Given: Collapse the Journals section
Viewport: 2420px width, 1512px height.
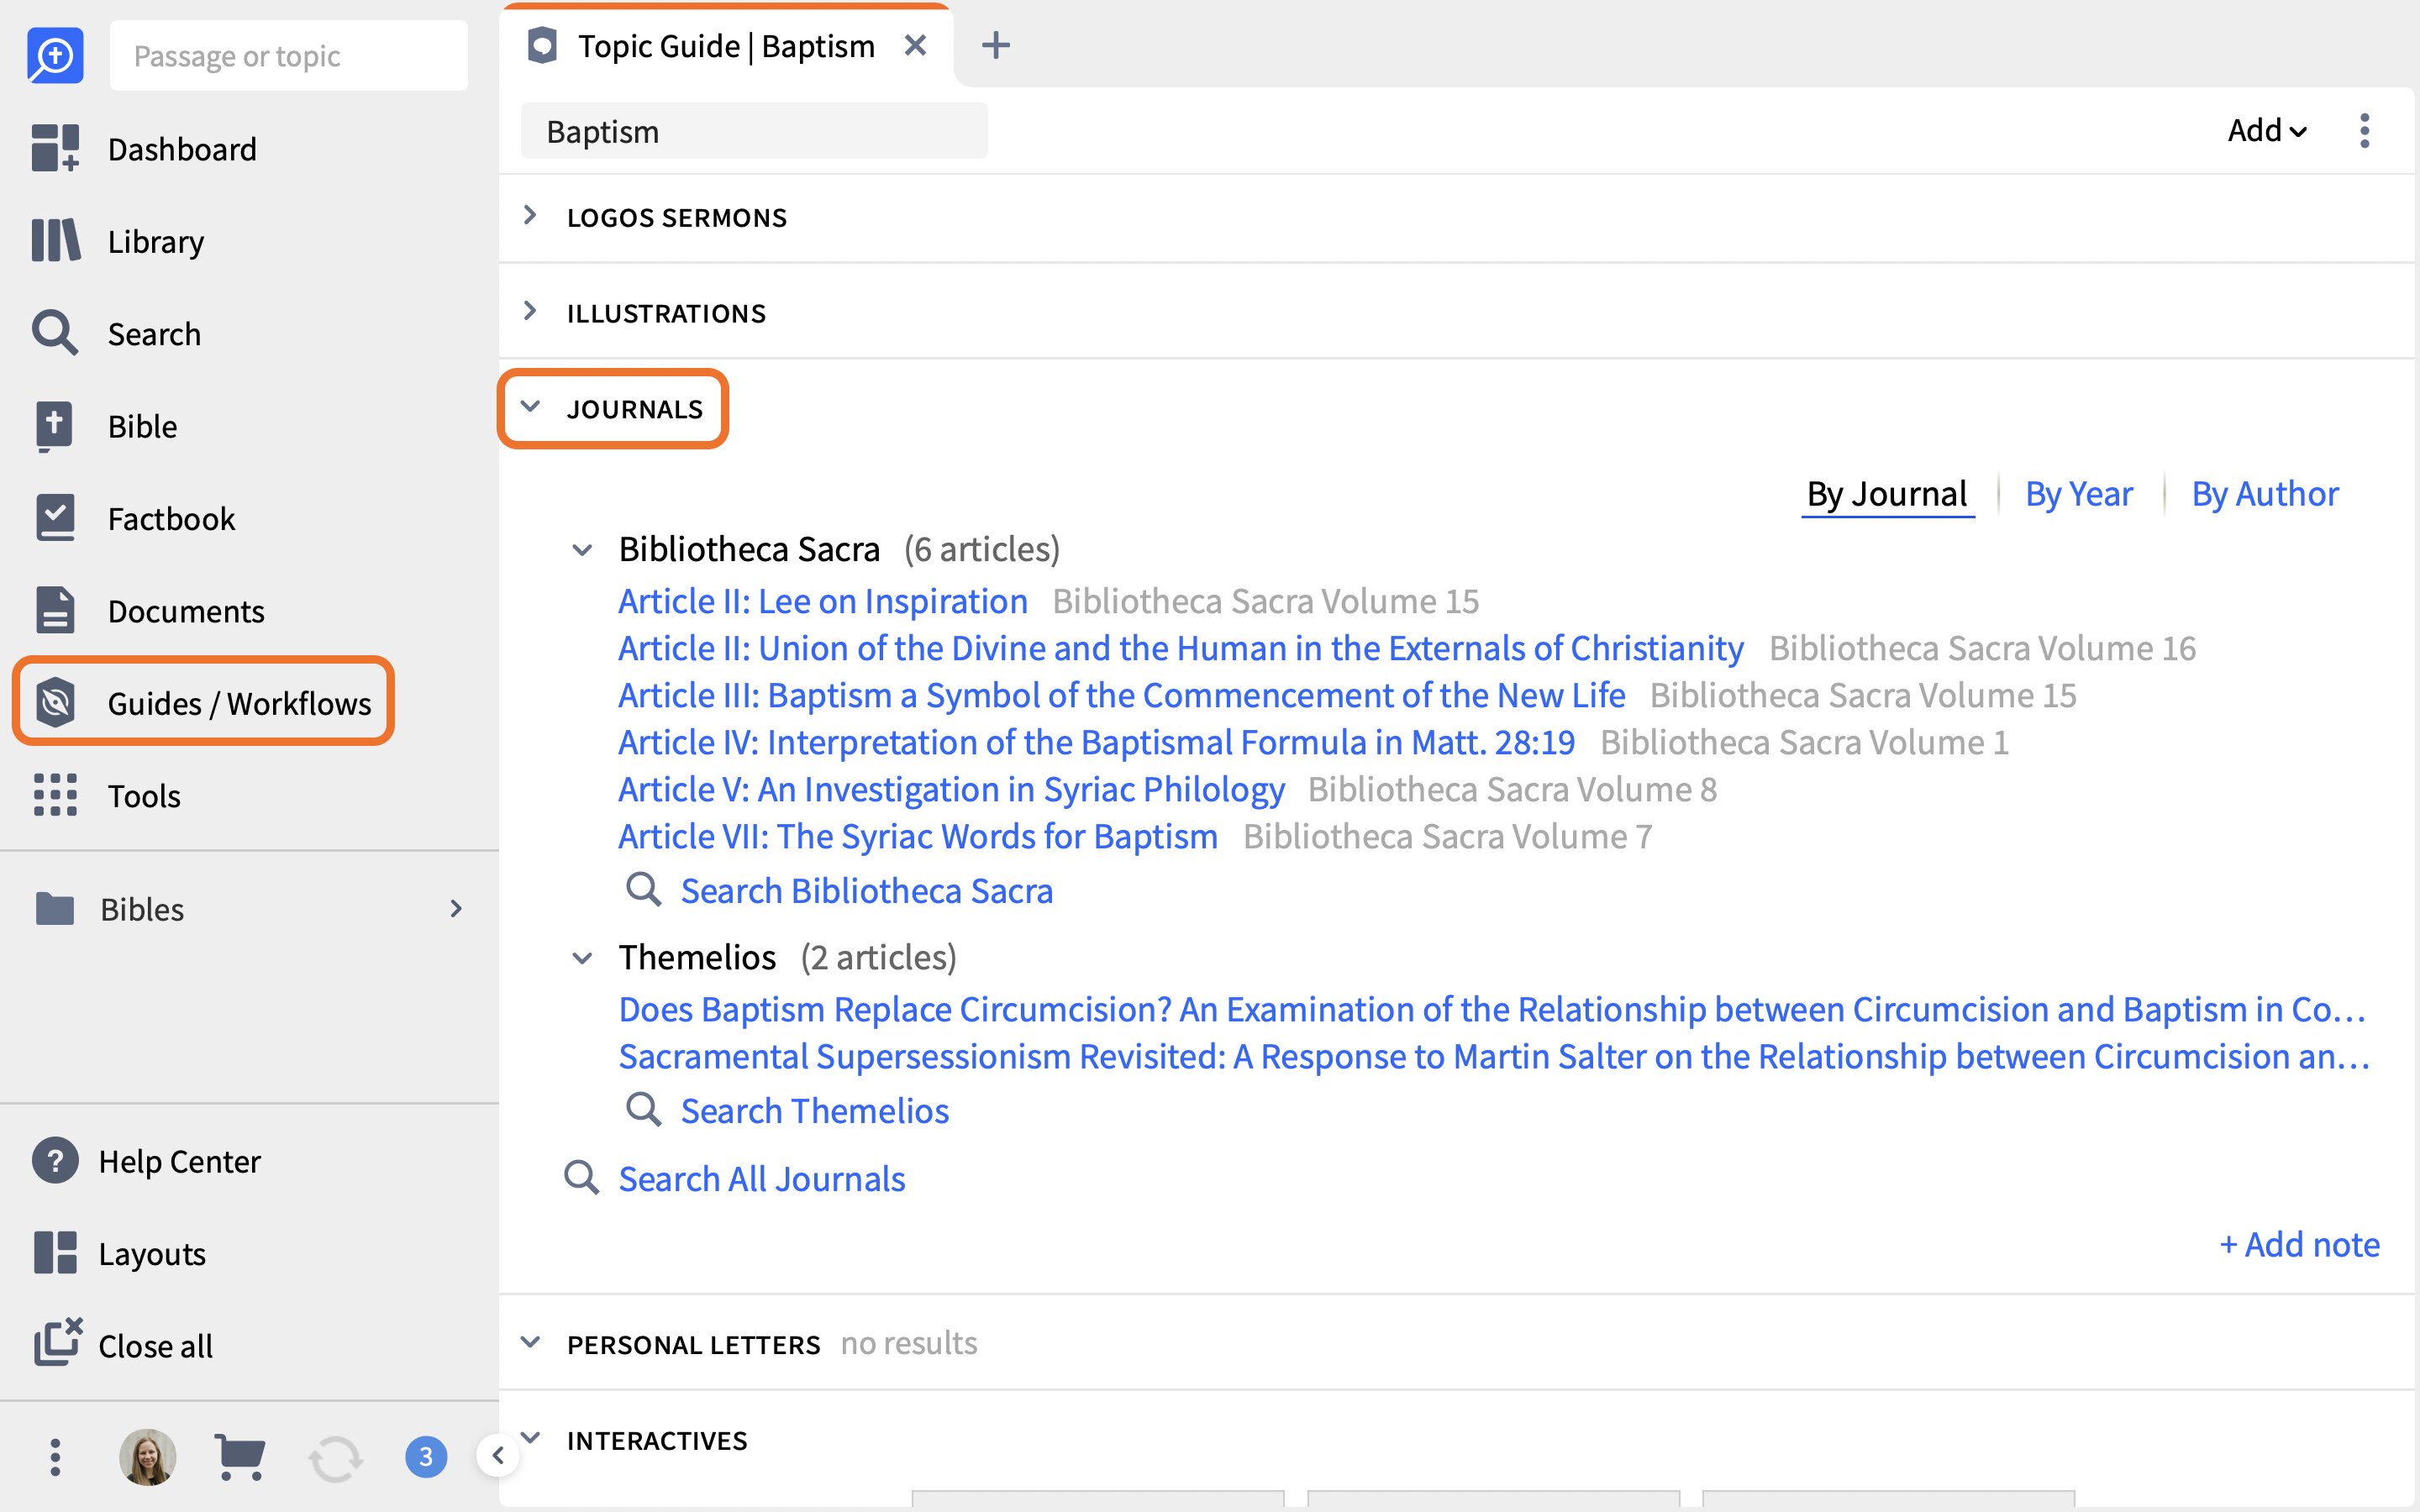Looking at the screenshot, I should (530, 407).
